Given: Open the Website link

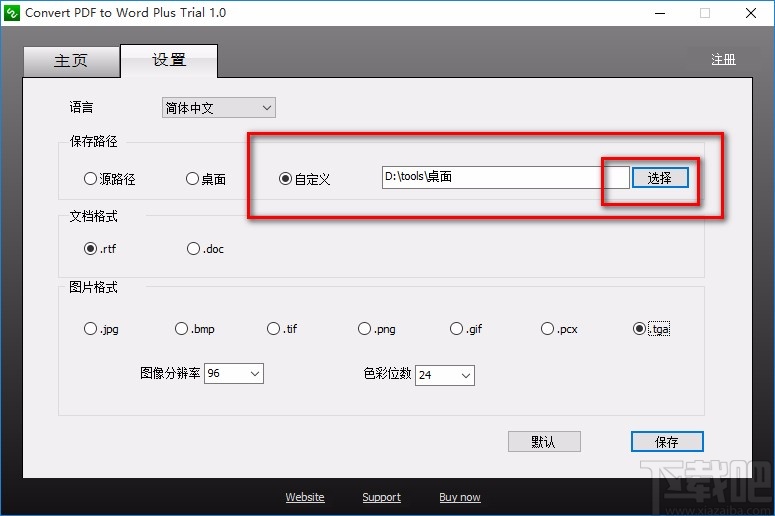Looking at the screenshot, I should pyautogui.click(x=305, y=497).
